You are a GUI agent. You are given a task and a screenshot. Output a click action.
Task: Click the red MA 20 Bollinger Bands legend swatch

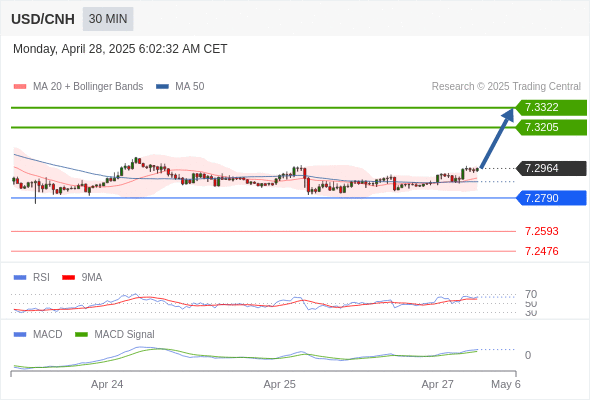click(x=20, y=87)
